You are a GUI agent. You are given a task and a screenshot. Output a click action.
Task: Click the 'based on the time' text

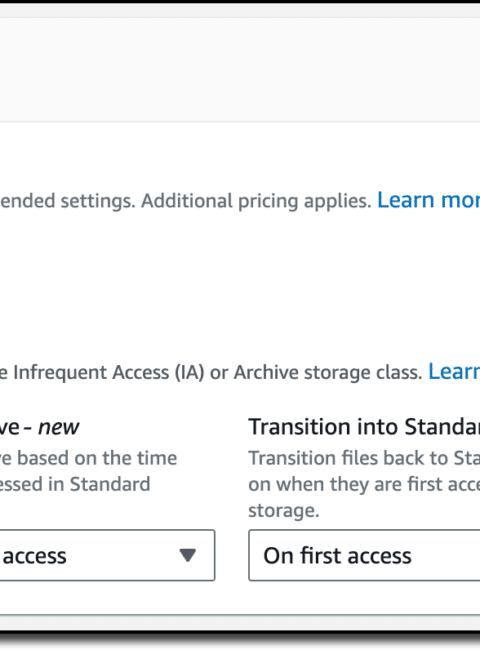97,458
